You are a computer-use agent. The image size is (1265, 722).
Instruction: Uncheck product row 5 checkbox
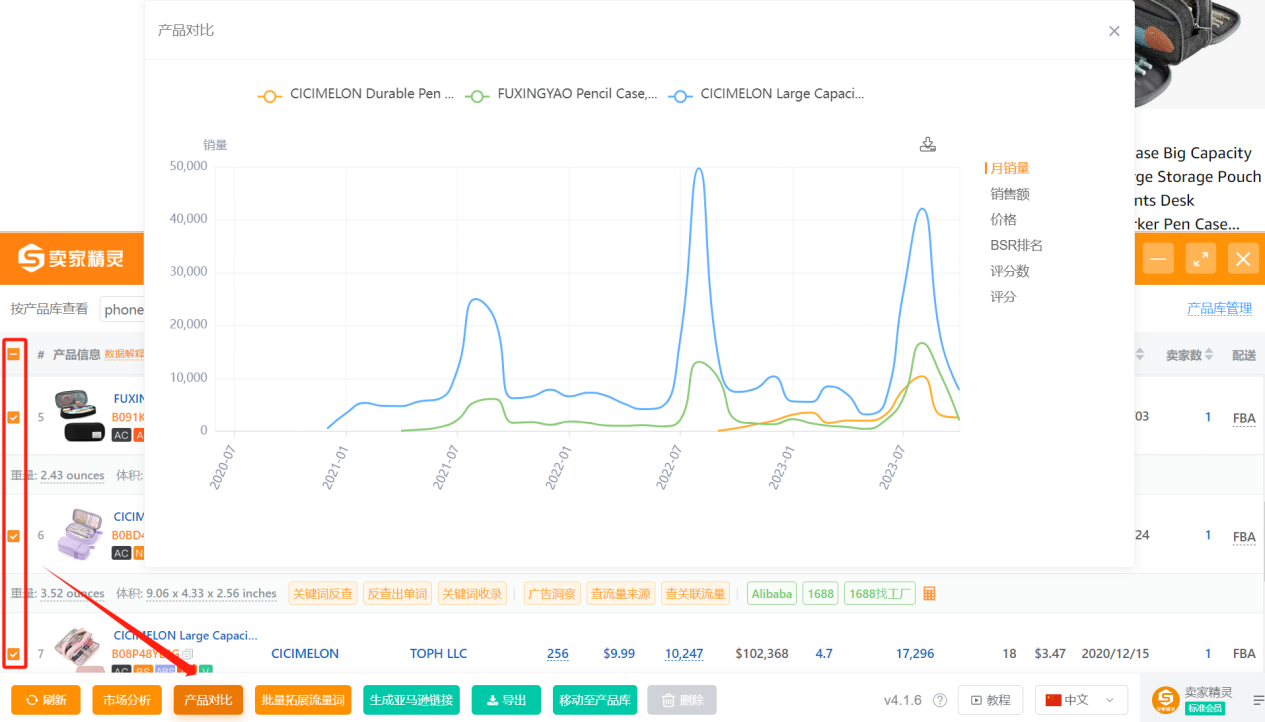[x=14, y=417]
